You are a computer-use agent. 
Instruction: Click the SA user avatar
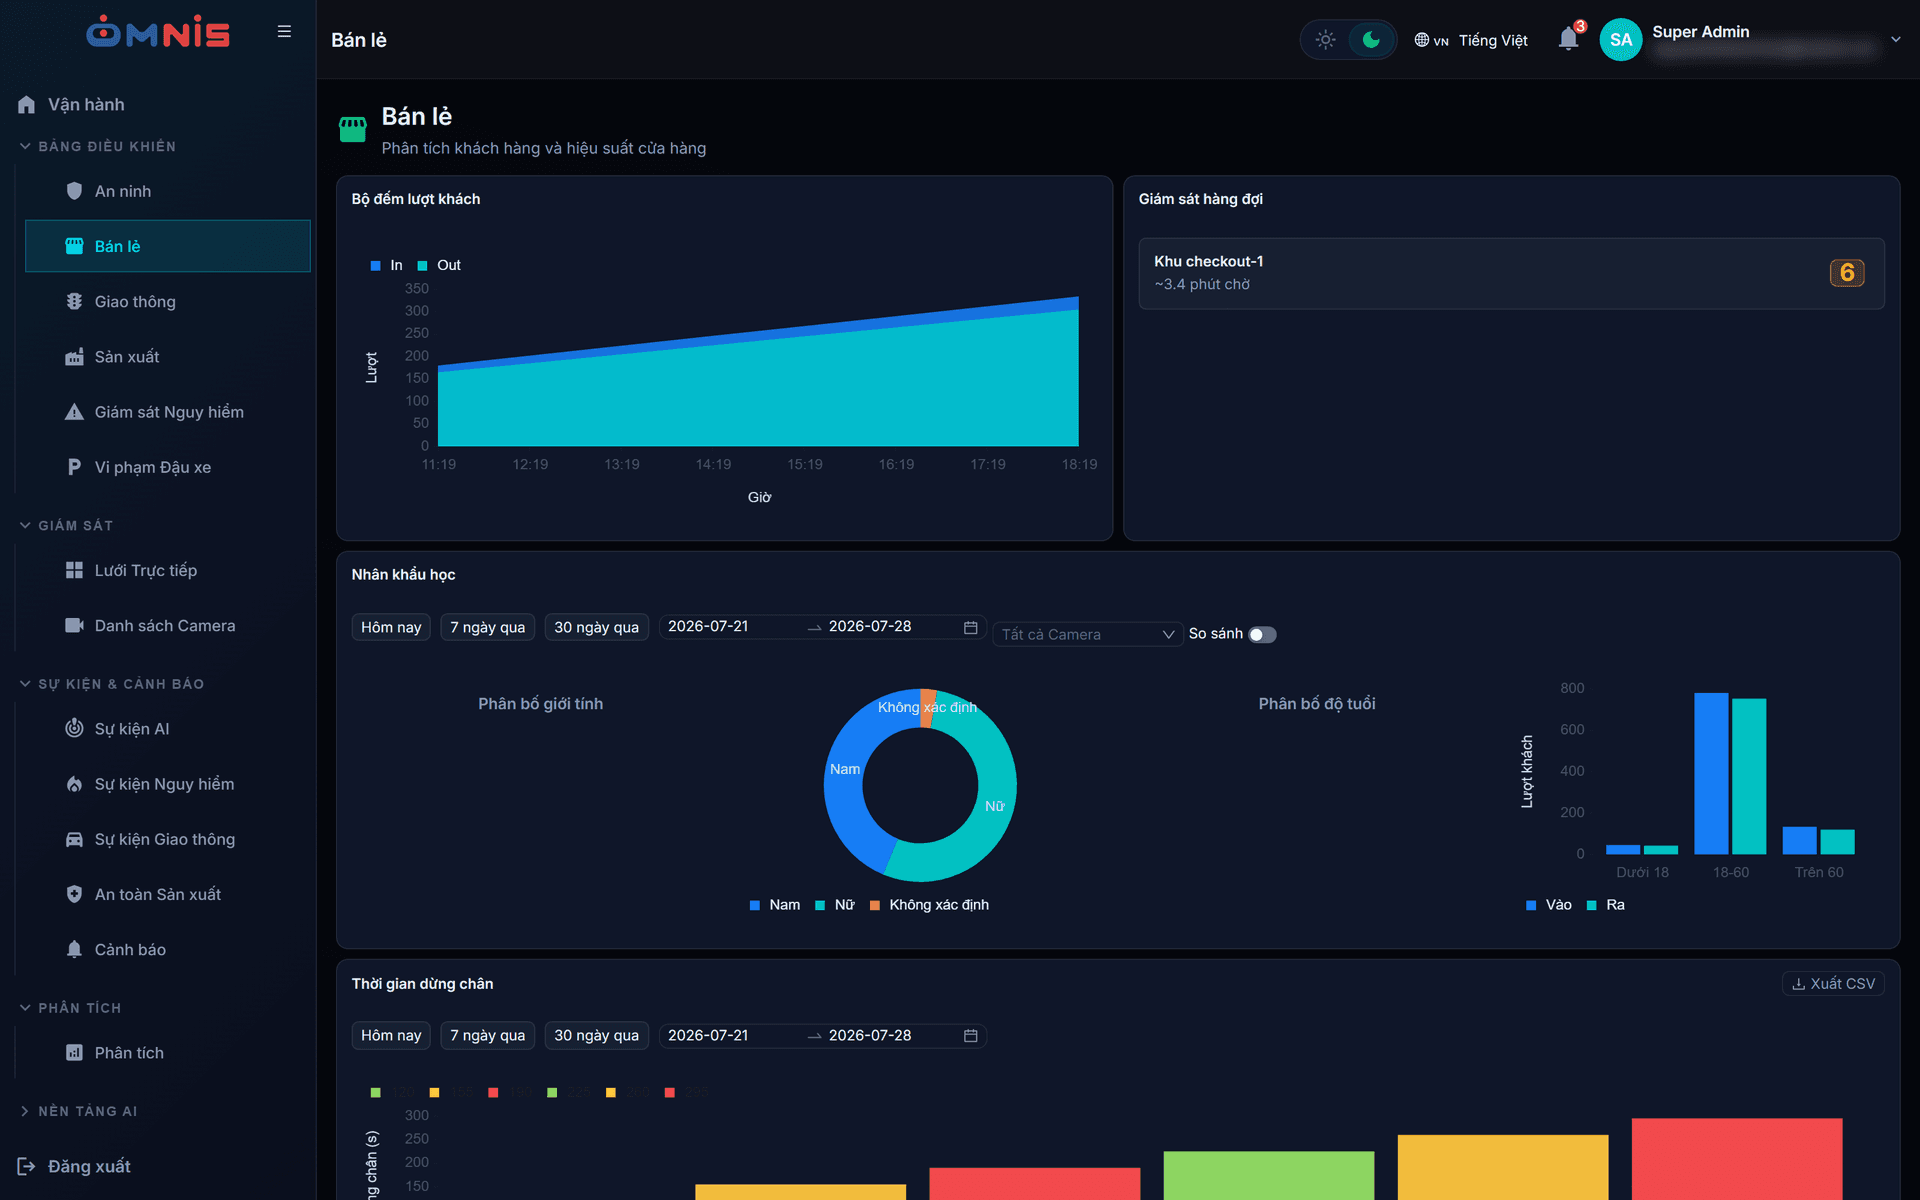point(1621,40)
